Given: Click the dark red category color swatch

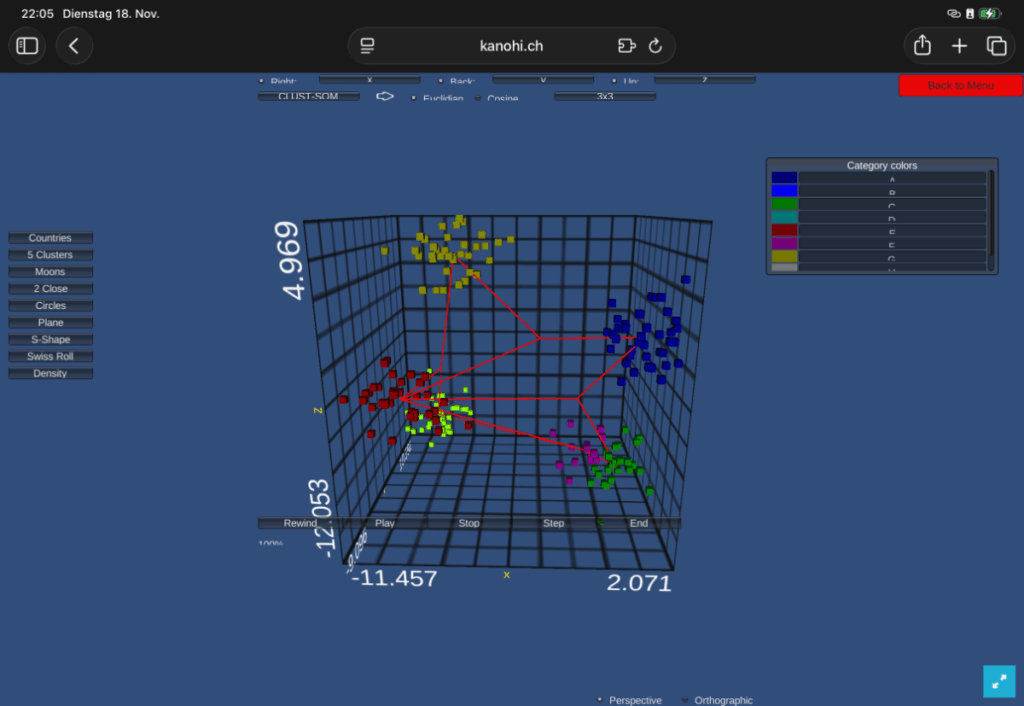Looking at the screenshot, I should [x=784, y=230].
